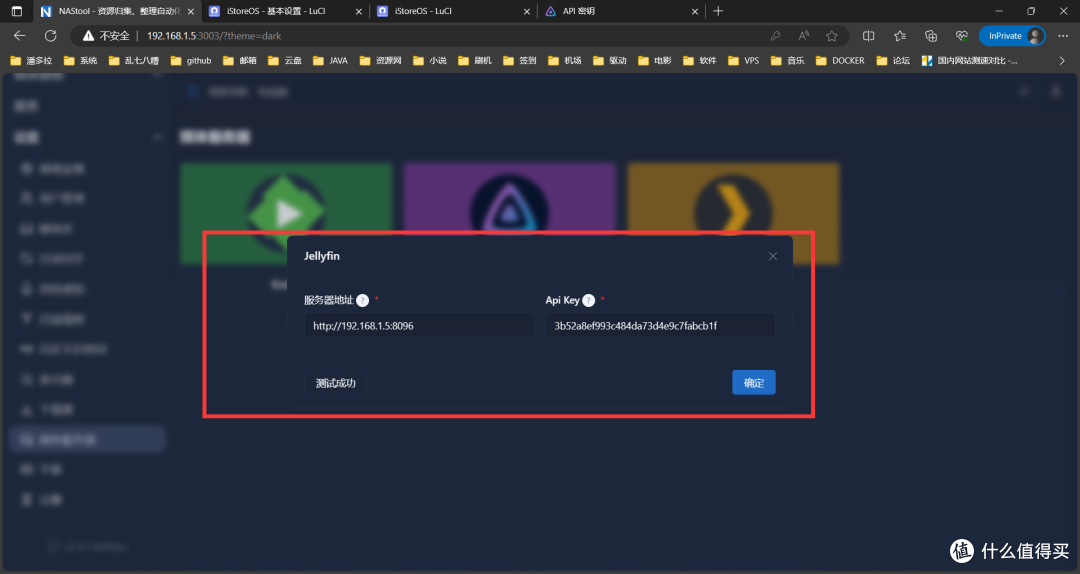Open the 刷机 bookmark folder
Image resolution: width=1080 pixels, height=574 pixels.
[x=475, y=61]
